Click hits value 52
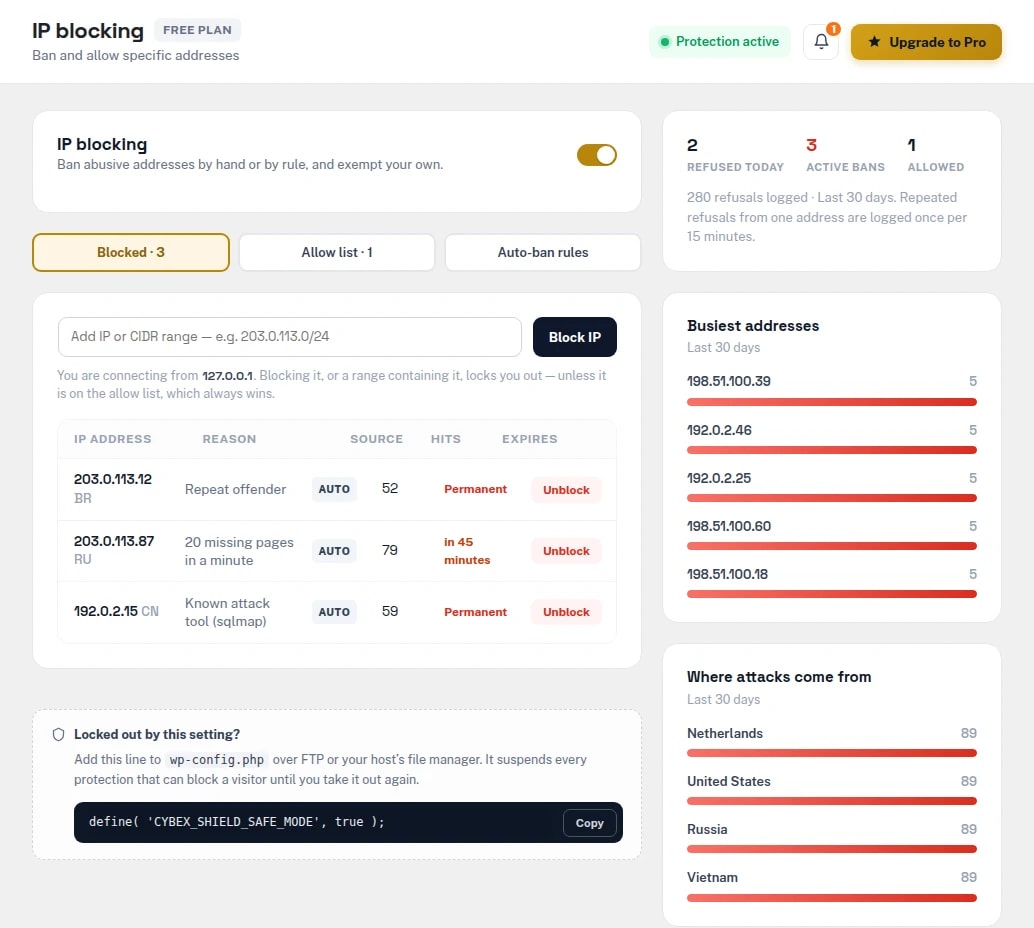The image size is (1034, 928). pyautogui.click(x=390, y=488)
